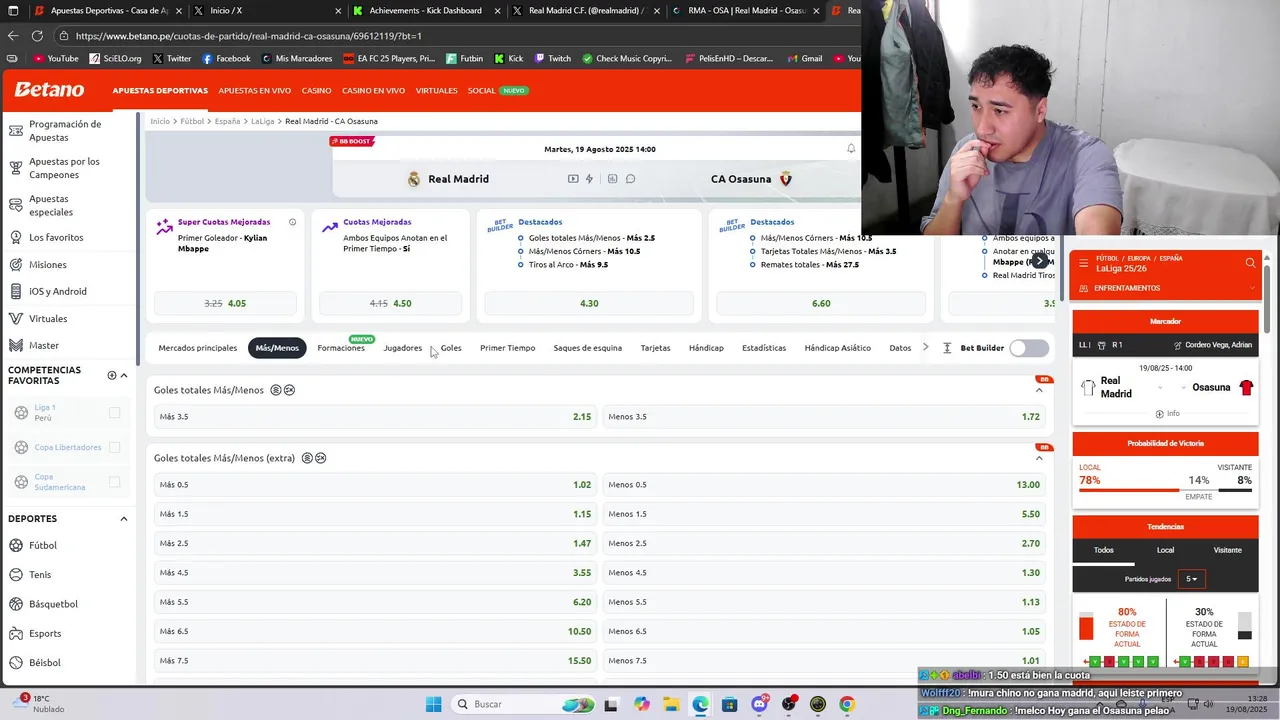This screenshot has width=1280, height=720.
Task: Bet on Más 3.5 goals at 2.15
Action: (x=376, y=417)
